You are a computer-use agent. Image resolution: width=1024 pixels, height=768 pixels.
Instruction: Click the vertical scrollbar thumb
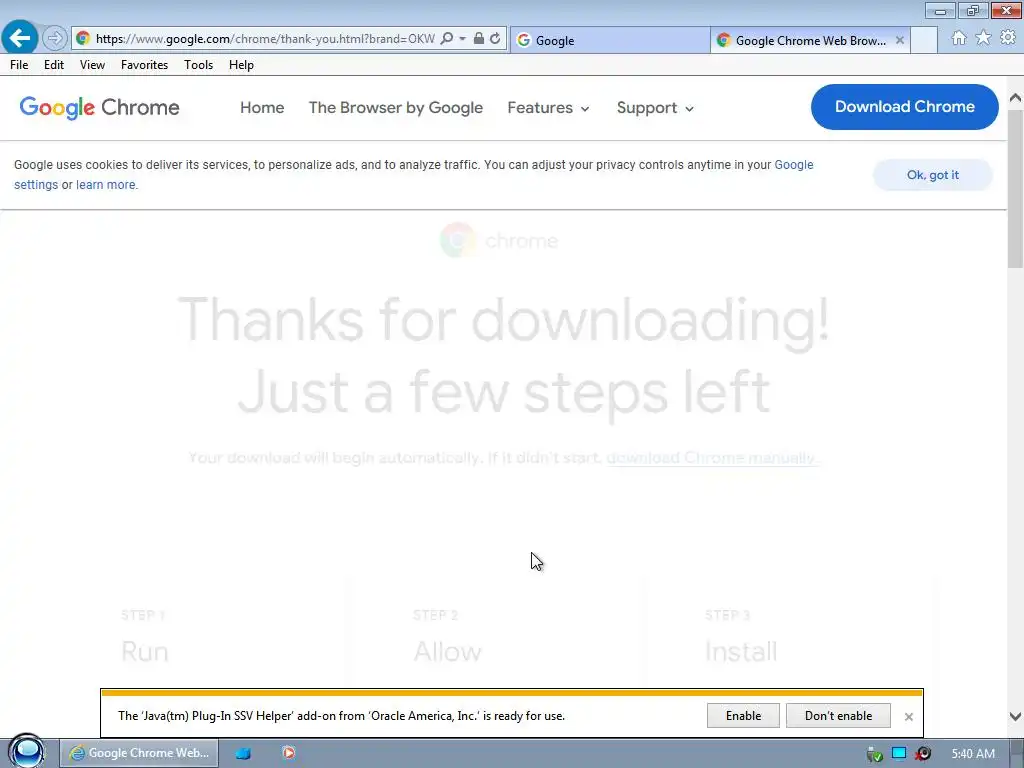click(1015, 188)
